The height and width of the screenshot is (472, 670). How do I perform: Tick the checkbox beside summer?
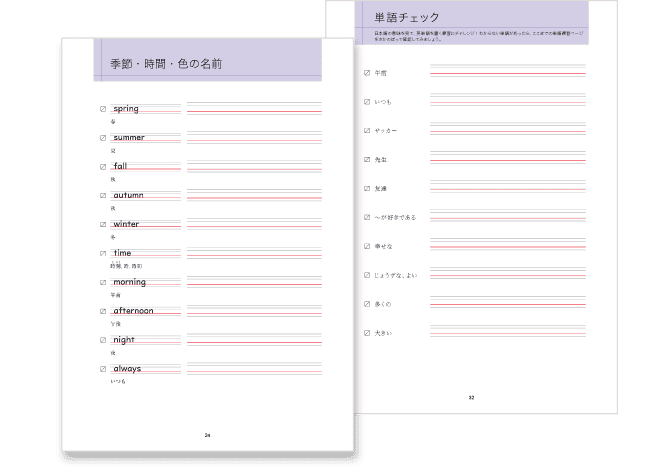point(103,138)
